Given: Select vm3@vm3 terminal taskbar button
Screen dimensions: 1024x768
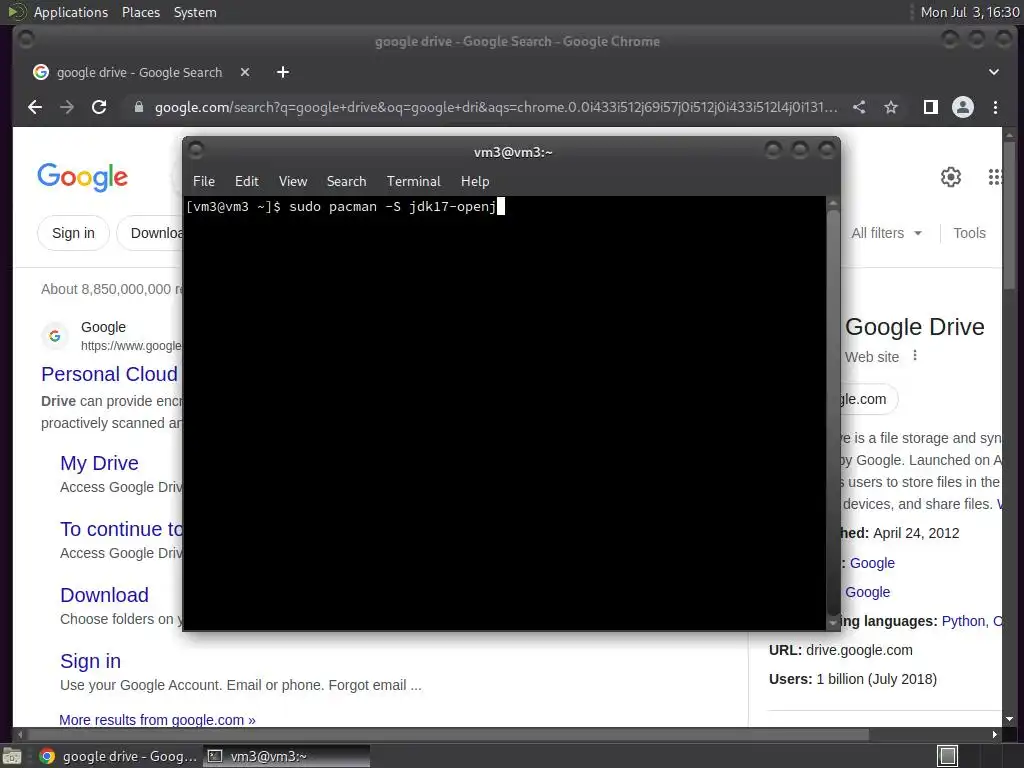Looking at the screenshot, I should tap(287, 756).
